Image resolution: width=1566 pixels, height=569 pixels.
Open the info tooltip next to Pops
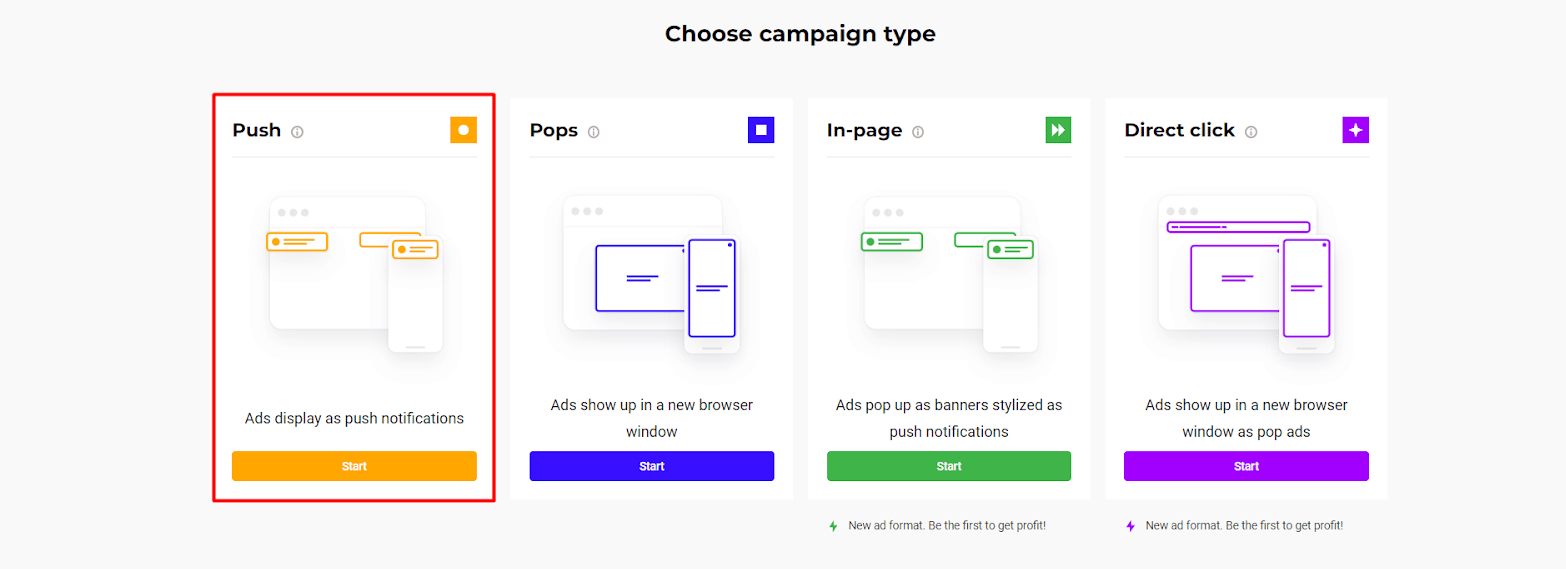point(594,132)
